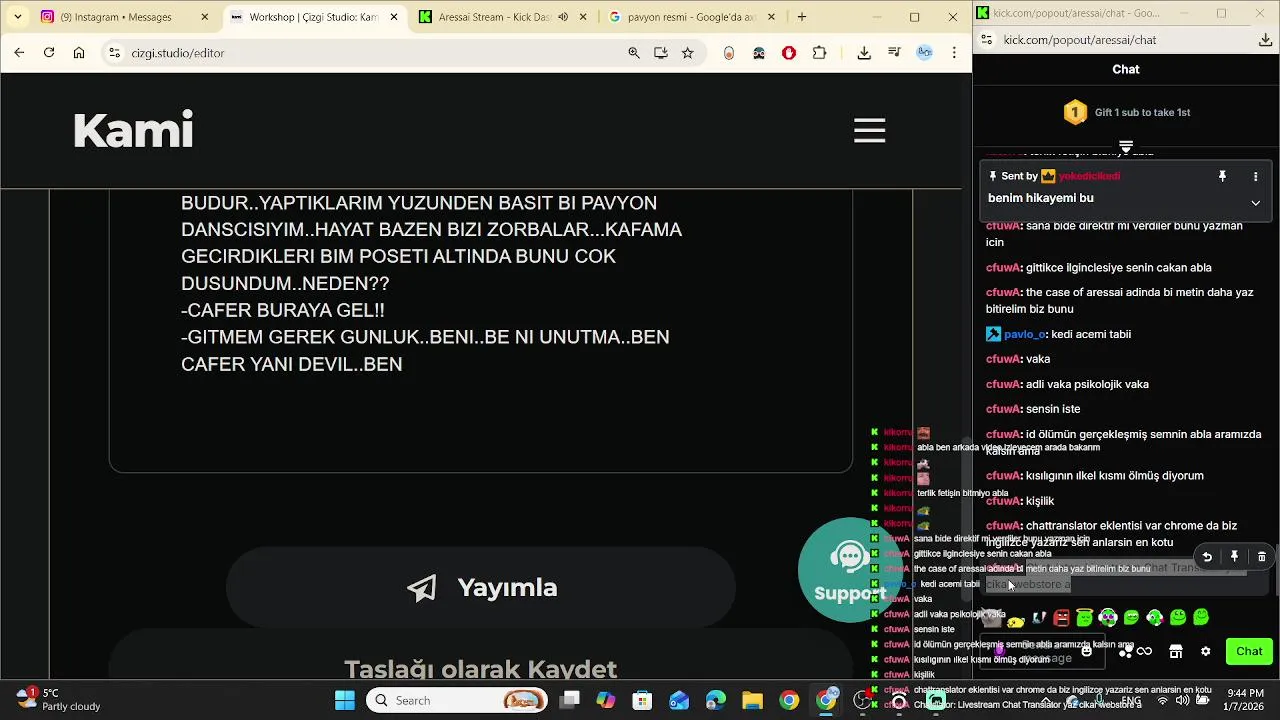Go back in the editor browser window
This screenshot has width=1280, height=720.
pos(19,53)
